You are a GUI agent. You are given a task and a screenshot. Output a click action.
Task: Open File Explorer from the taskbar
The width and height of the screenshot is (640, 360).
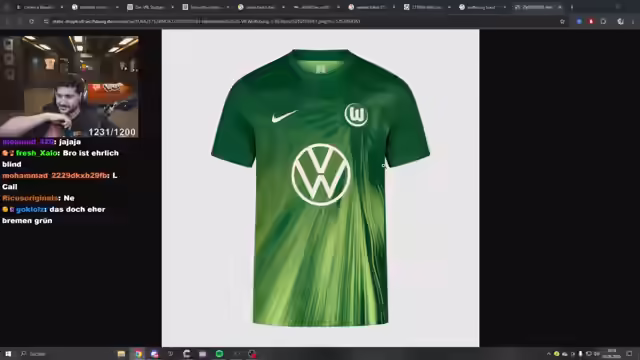pos(121,354)
